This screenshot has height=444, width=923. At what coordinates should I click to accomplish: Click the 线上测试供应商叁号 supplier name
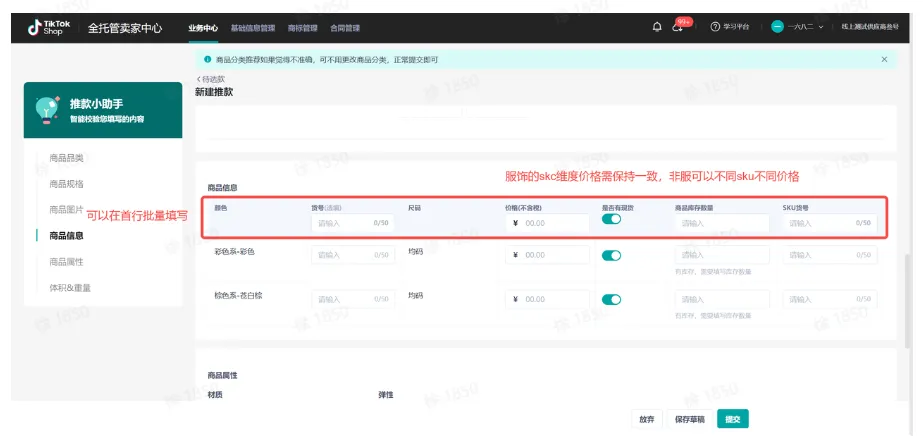coord(870,27)
